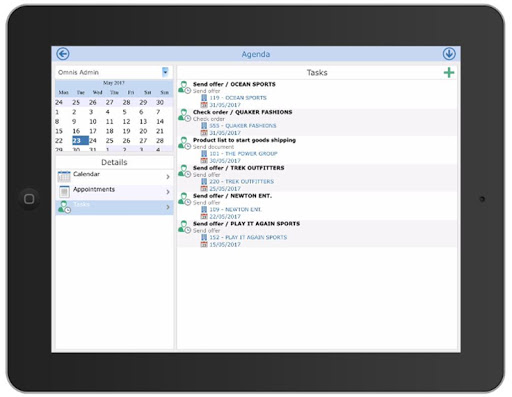Image resolution: width=512 pixels, height=397 pixels.
Task: Click task icon for Send offer / OCEAN SPORTS
Action: coord(184,87)
